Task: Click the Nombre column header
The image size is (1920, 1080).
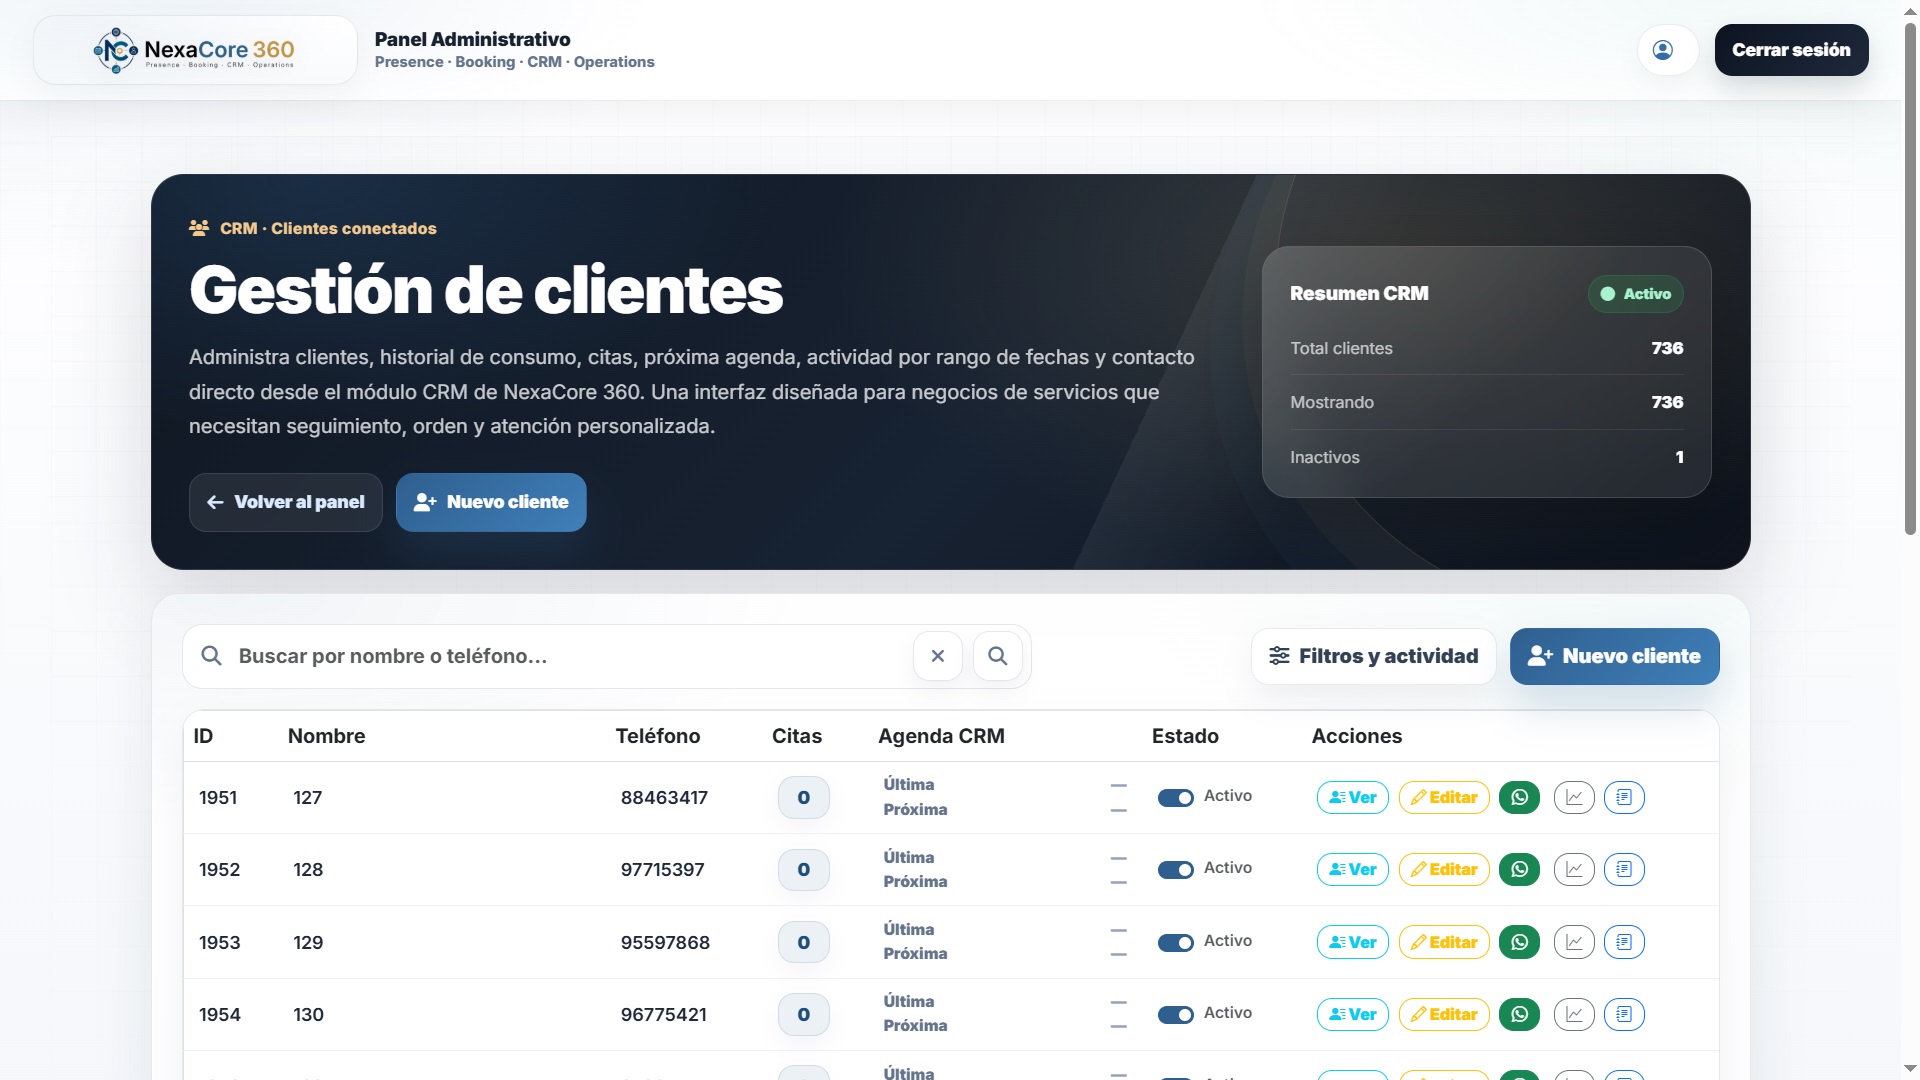Action: click(327, 736)
